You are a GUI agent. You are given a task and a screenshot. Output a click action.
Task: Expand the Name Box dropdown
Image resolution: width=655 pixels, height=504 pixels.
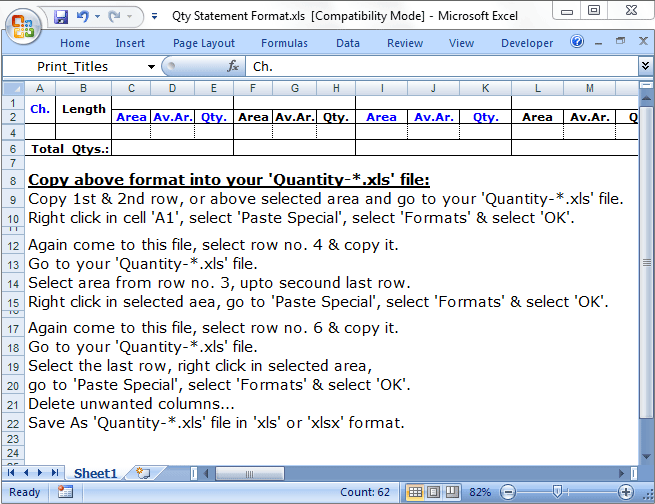pos(151,67)
